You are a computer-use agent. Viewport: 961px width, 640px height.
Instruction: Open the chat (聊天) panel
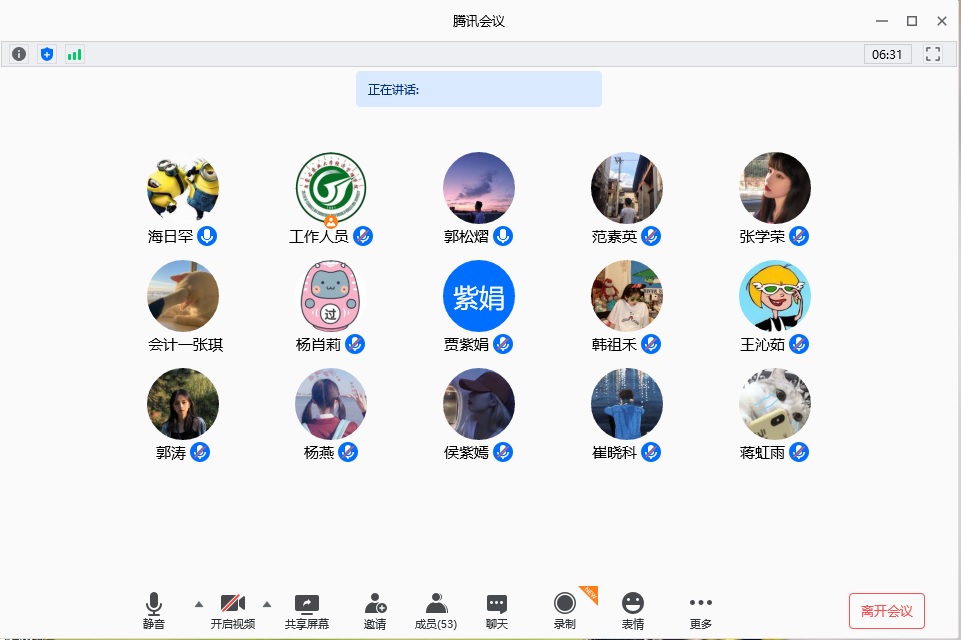(497, 610)
